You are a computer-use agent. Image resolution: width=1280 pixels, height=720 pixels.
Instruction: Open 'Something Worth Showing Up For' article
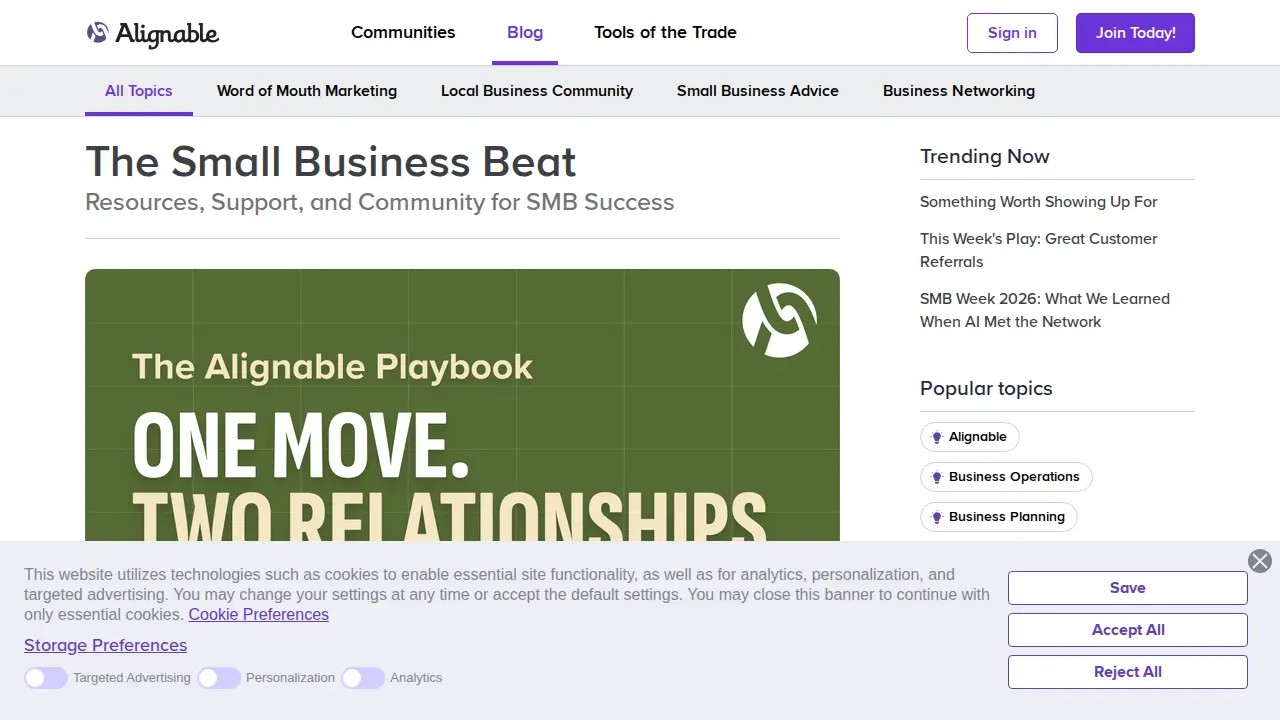pyautogui.click(x=1038, y=202)
